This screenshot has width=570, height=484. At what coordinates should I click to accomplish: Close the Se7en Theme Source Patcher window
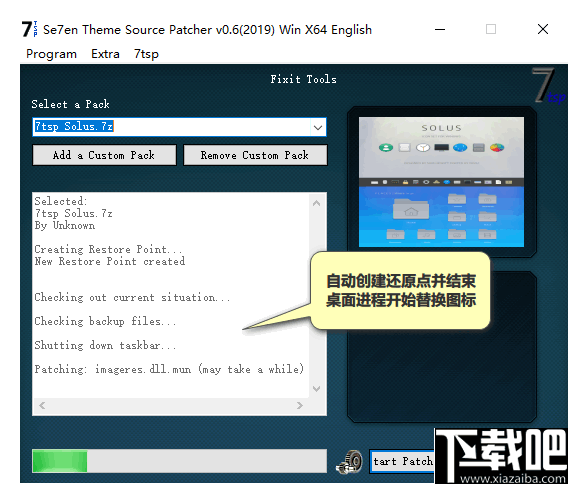pos(543,29)
